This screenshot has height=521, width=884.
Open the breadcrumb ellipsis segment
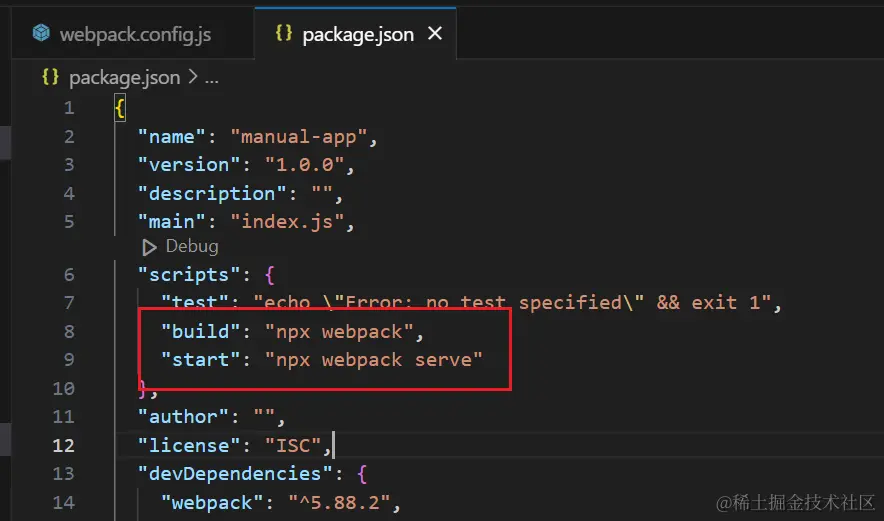coord(211,78)
